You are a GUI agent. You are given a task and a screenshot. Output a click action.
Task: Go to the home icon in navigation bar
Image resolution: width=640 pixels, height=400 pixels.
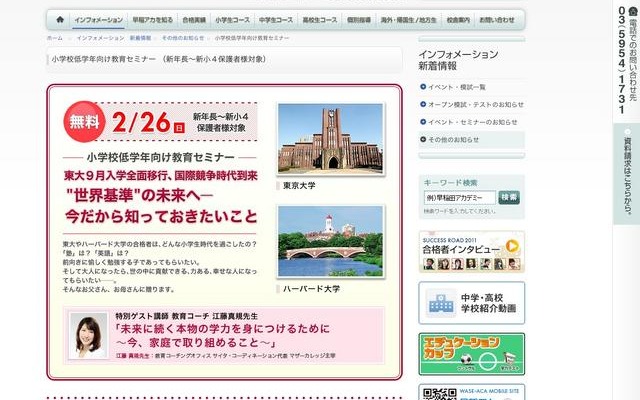point(60,20)
